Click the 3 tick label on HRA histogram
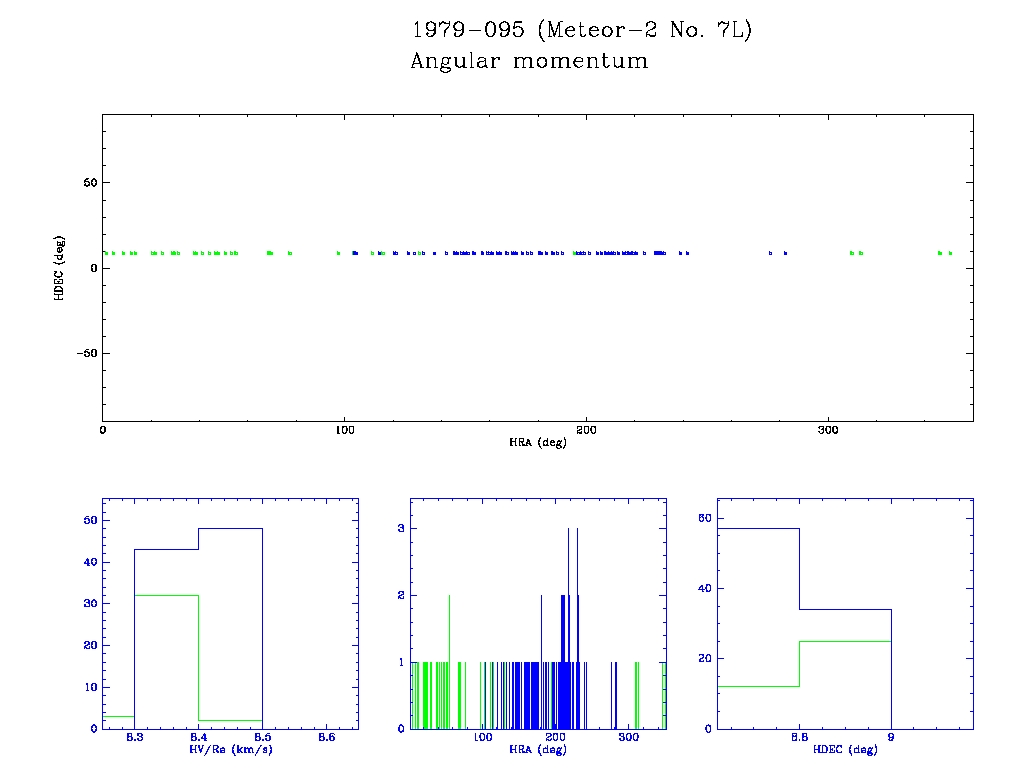1024x768 pixels. coord(401,528)
